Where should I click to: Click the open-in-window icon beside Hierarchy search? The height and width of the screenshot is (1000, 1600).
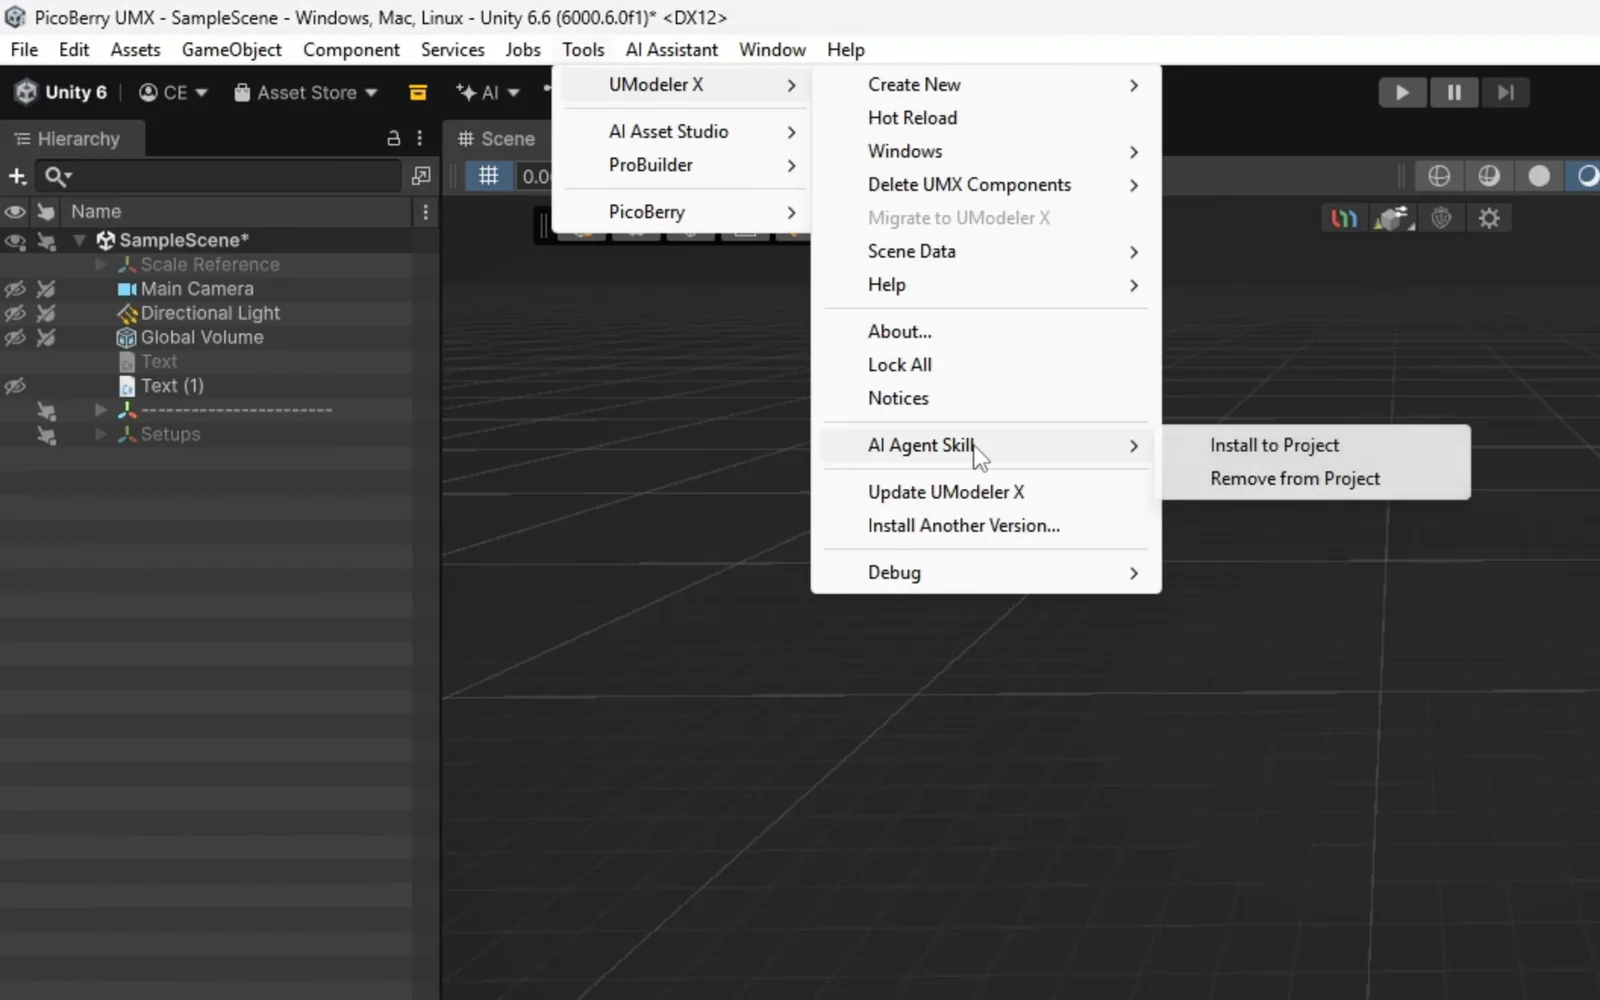coord(421,177)
